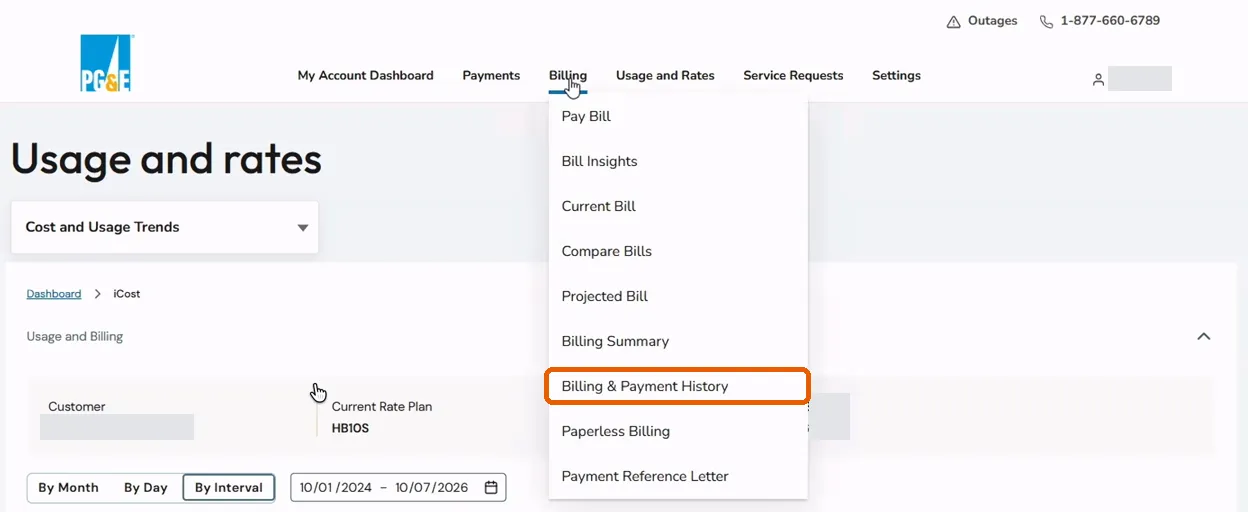
Task: Choose Paperless Billing from Billing menu
Action: pos(678,431)
